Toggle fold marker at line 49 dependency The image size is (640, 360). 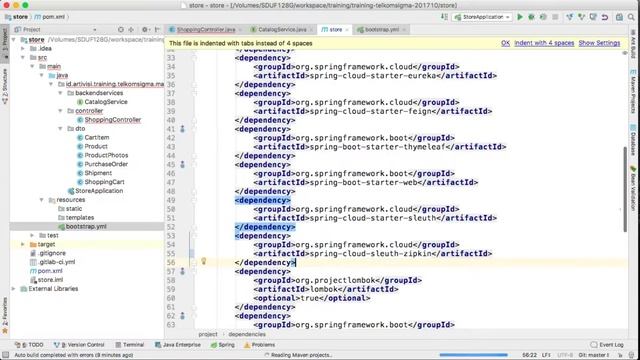pos(194,200)
